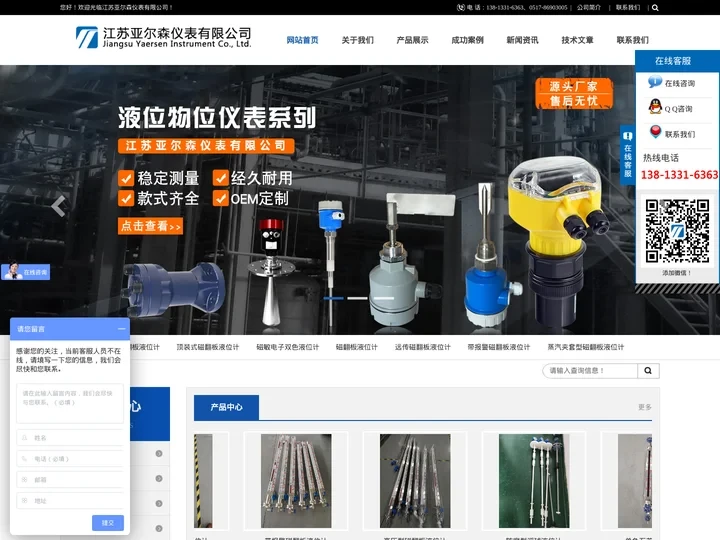This screenshot has height=540, width=720.
Task: Click the 源头厂家 售后无忧 orange badge
Action: (x=574, y=93)
